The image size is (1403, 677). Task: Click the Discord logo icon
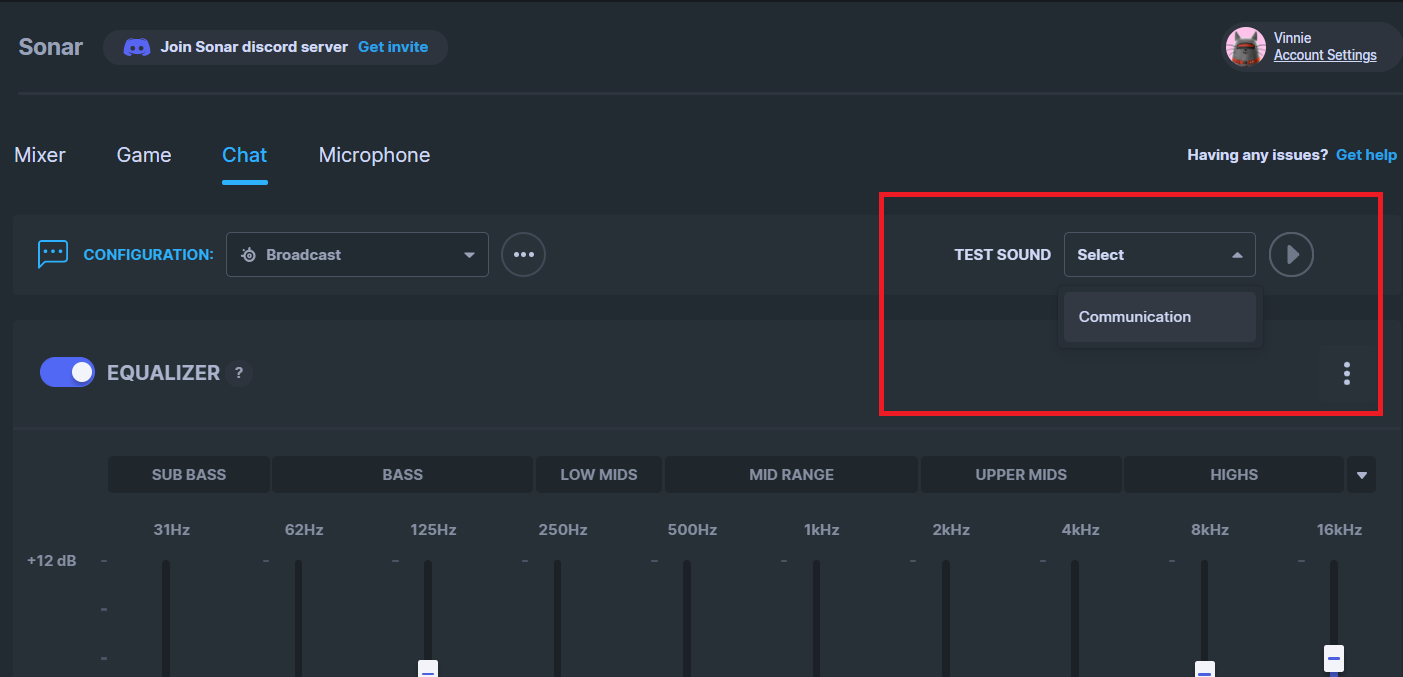pyautogui.click(x=137, y=47)
